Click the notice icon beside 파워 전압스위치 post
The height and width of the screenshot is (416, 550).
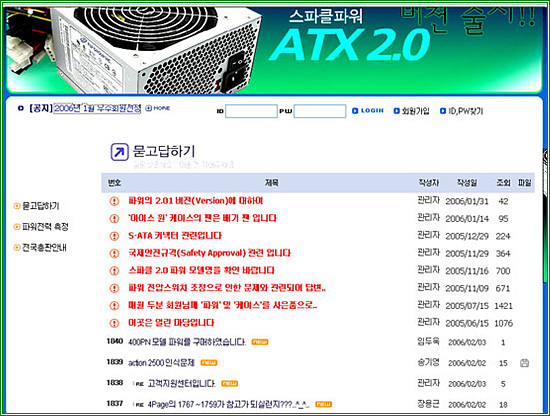[114, 288]
